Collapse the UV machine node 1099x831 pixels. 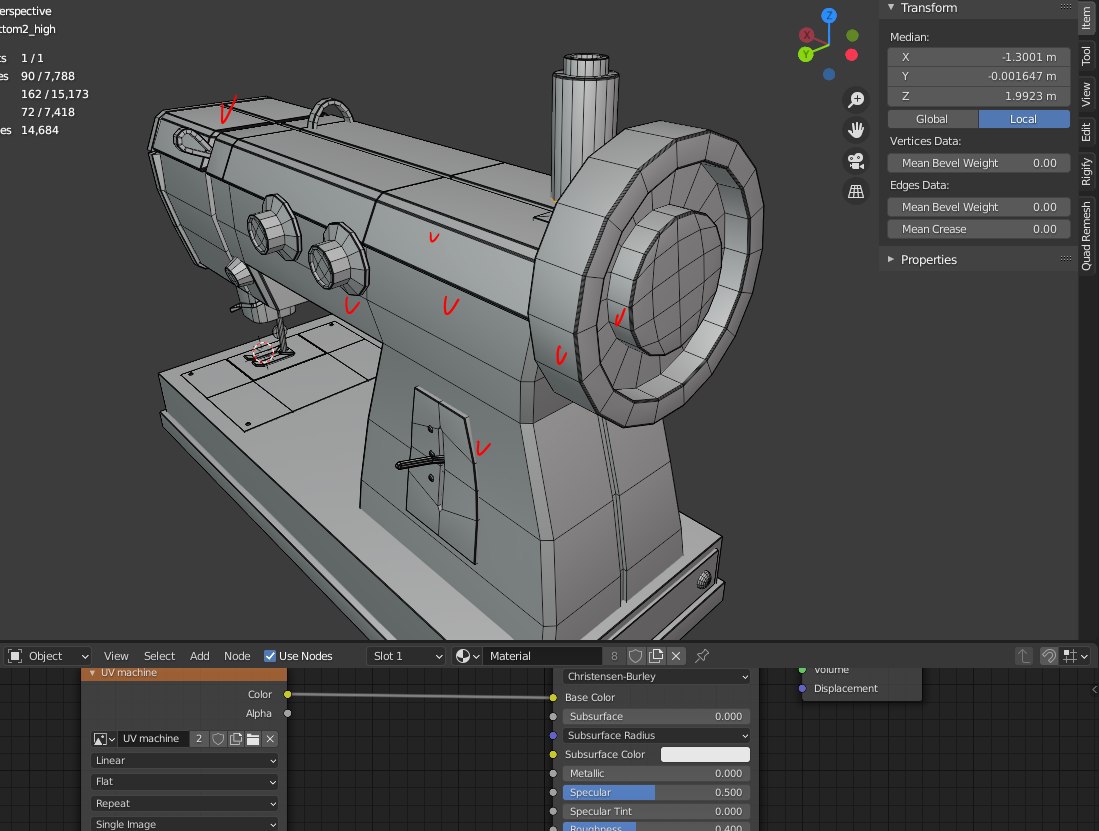click(x=92, y=673)
